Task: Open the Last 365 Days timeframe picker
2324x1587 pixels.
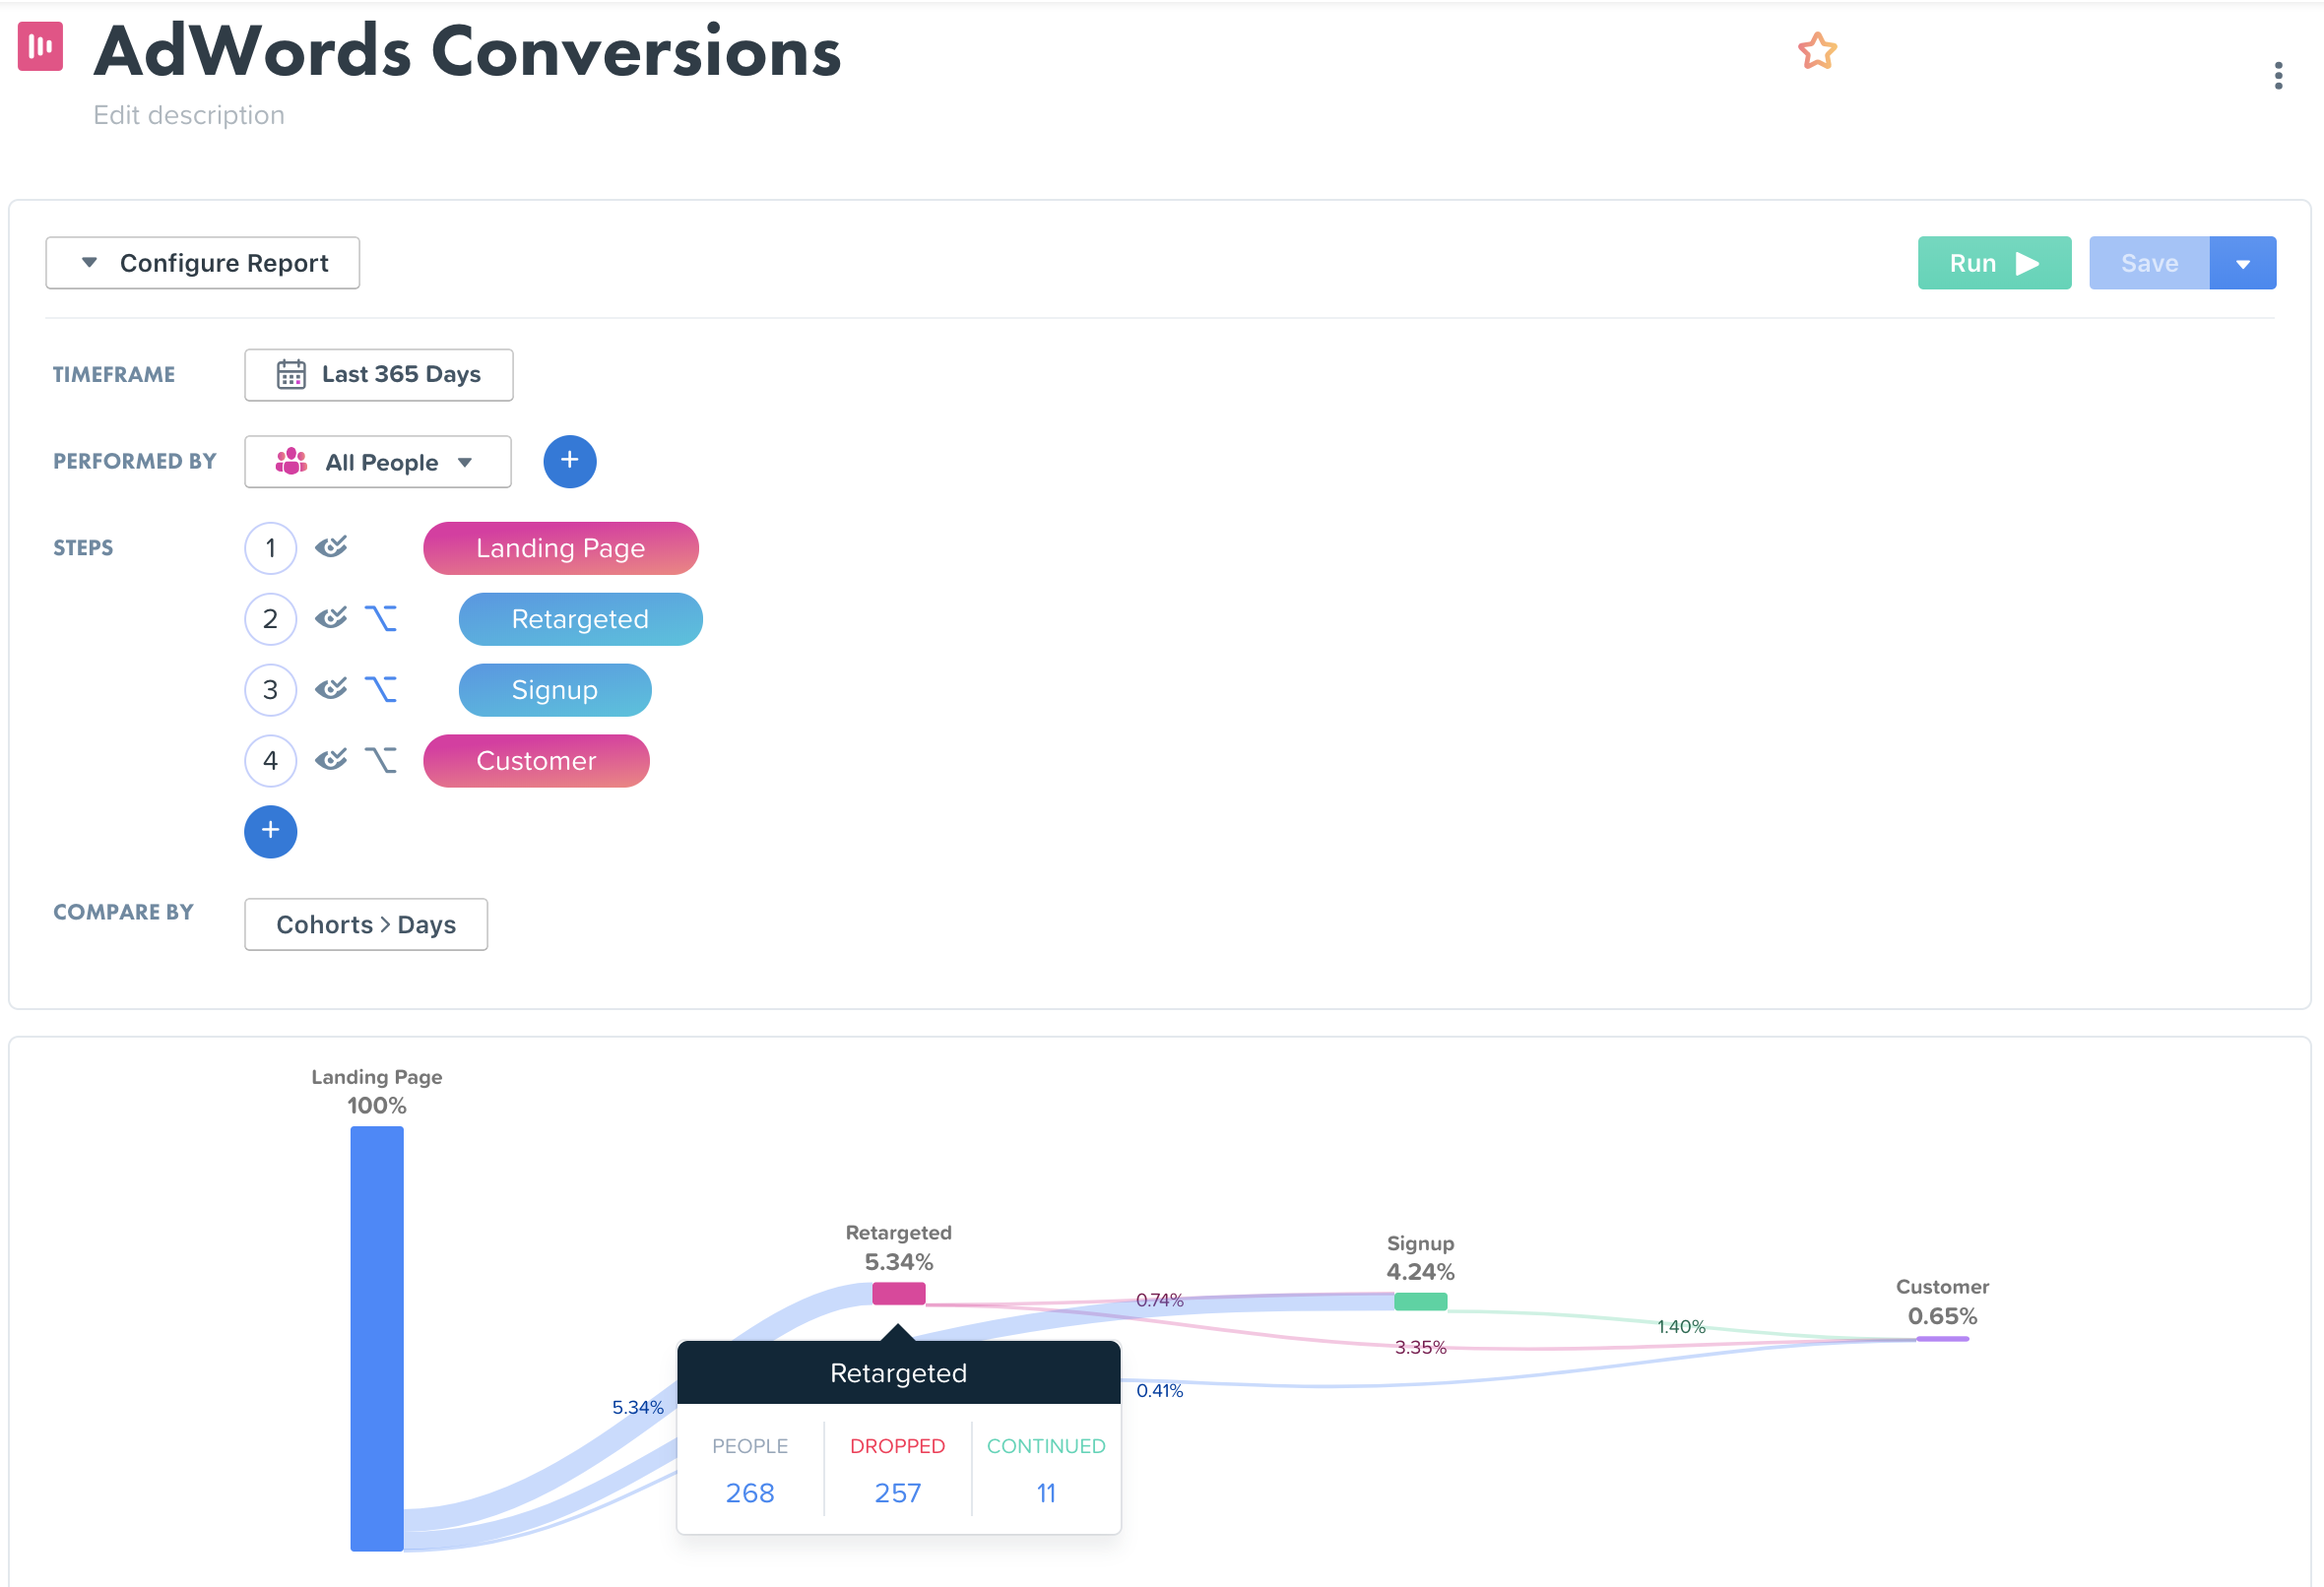Action: click(379, 374)
